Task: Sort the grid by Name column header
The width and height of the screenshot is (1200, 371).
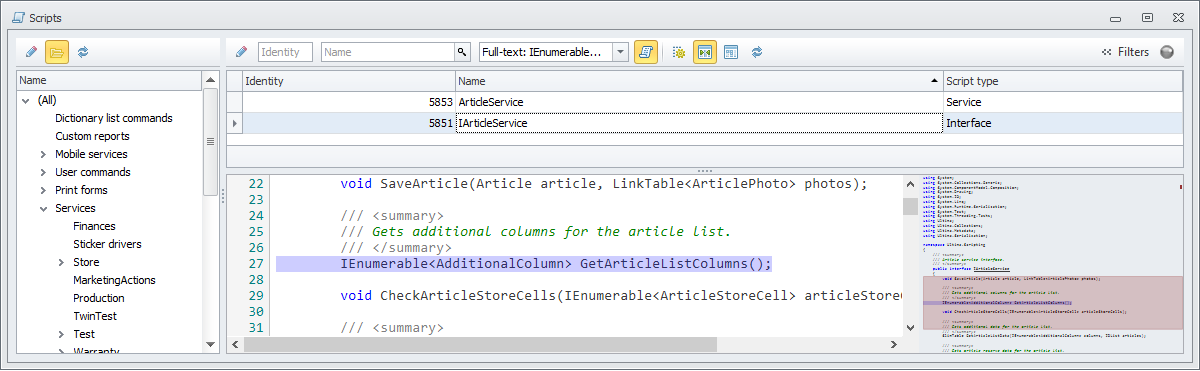Action: point(699,81)
